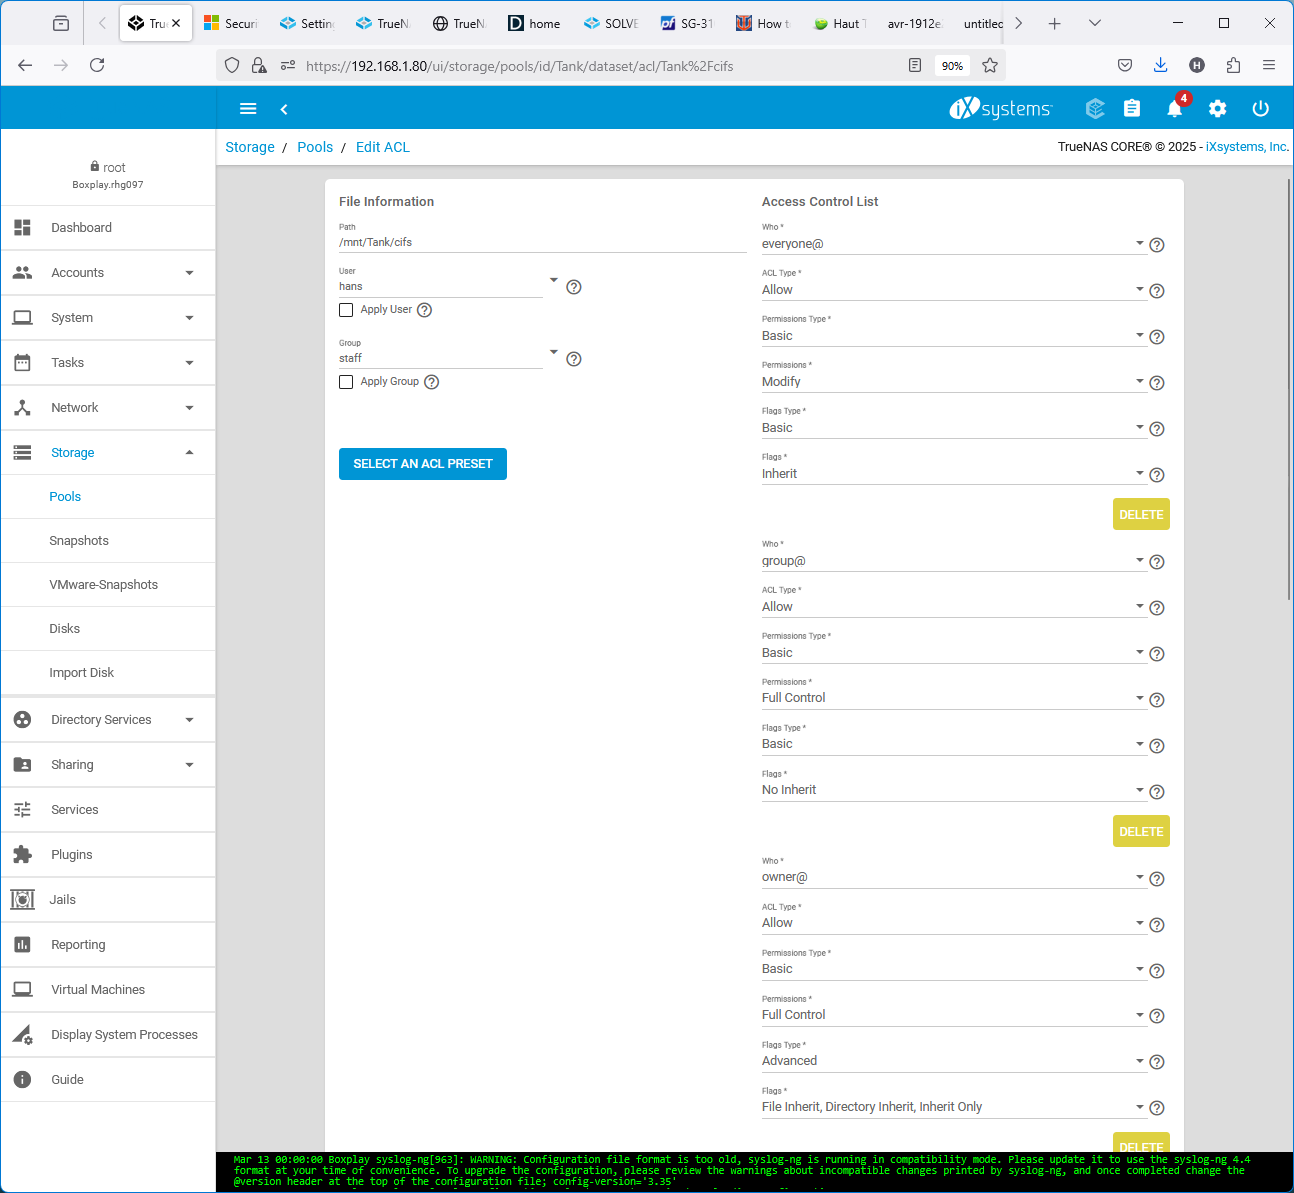Open Flags dropdown with File Inherit list
Viewport: 1294px width, 1193px height.
pyautogui.click(x=953, y=1107)
